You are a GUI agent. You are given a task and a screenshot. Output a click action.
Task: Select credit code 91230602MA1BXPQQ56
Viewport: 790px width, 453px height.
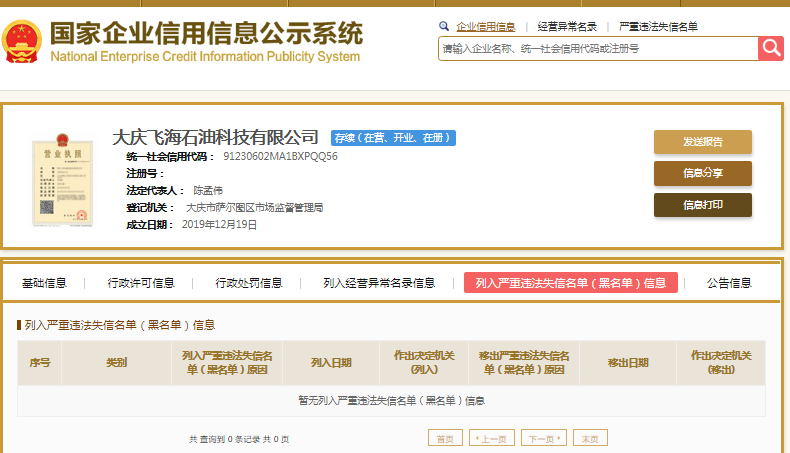coord(280,157)
